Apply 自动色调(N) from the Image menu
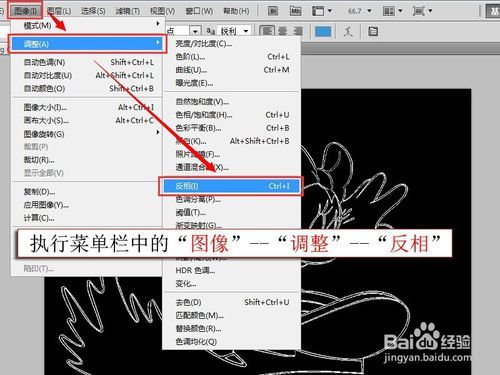500x375 pixels. point(87,62)
